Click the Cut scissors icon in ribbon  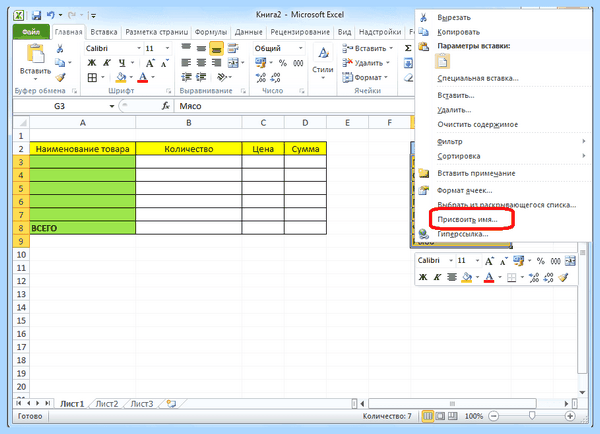(60, 49)
